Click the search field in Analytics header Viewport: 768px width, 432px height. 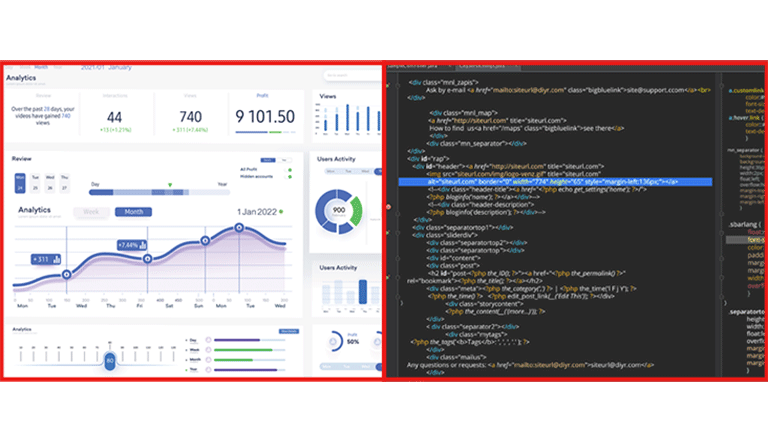pos(352,75)
